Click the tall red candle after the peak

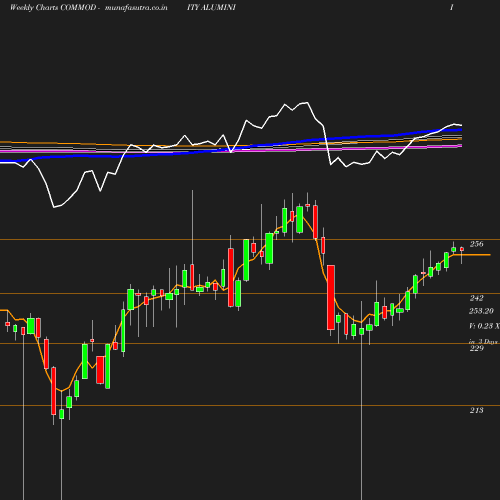[331, 298]
